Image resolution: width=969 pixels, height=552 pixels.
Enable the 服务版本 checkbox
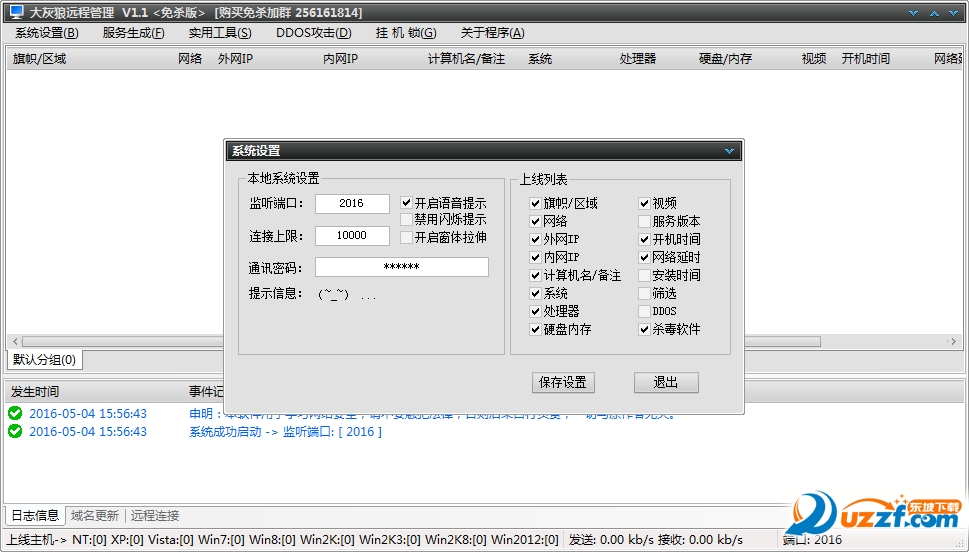pyautogui.click(x=644, y=221)
